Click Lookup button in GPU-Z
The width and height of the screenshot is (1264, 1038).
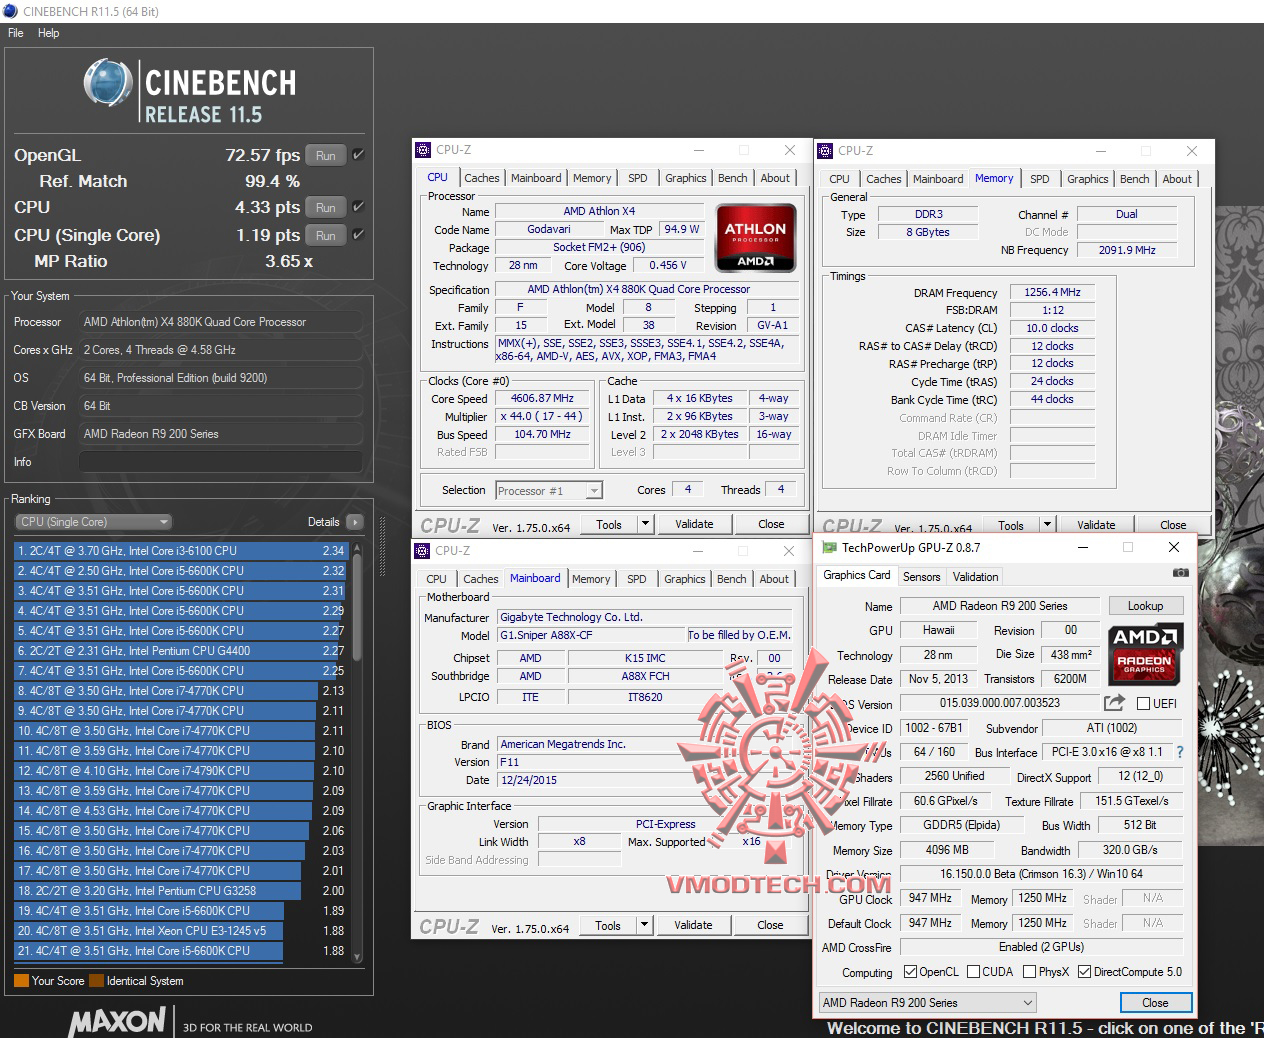tap(1145, 606)
